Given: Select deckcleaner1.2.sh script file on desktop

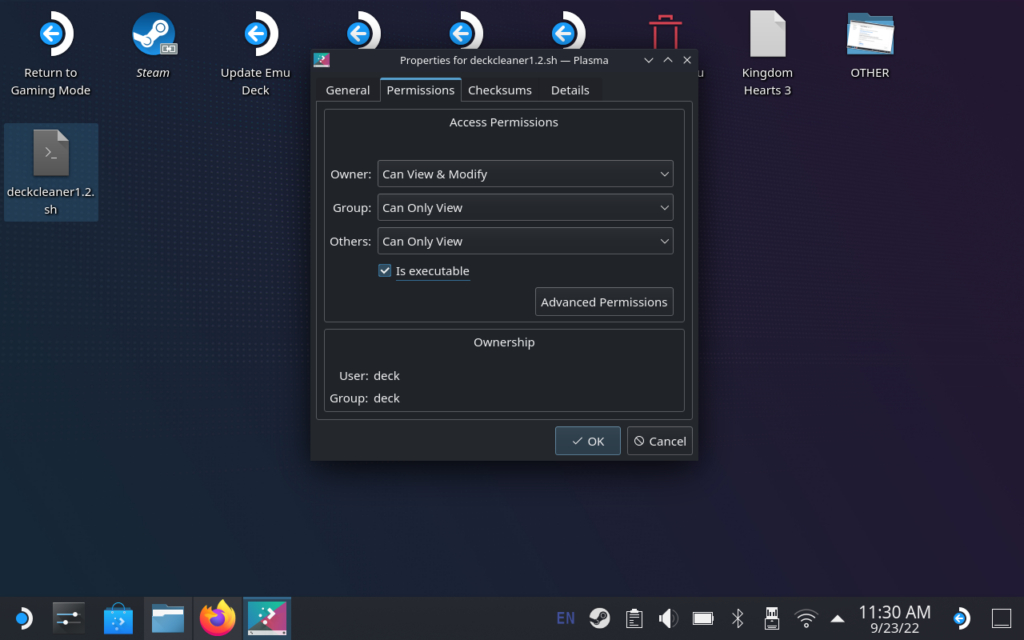Looking at the screenshot, I should (x=51, y=172).
